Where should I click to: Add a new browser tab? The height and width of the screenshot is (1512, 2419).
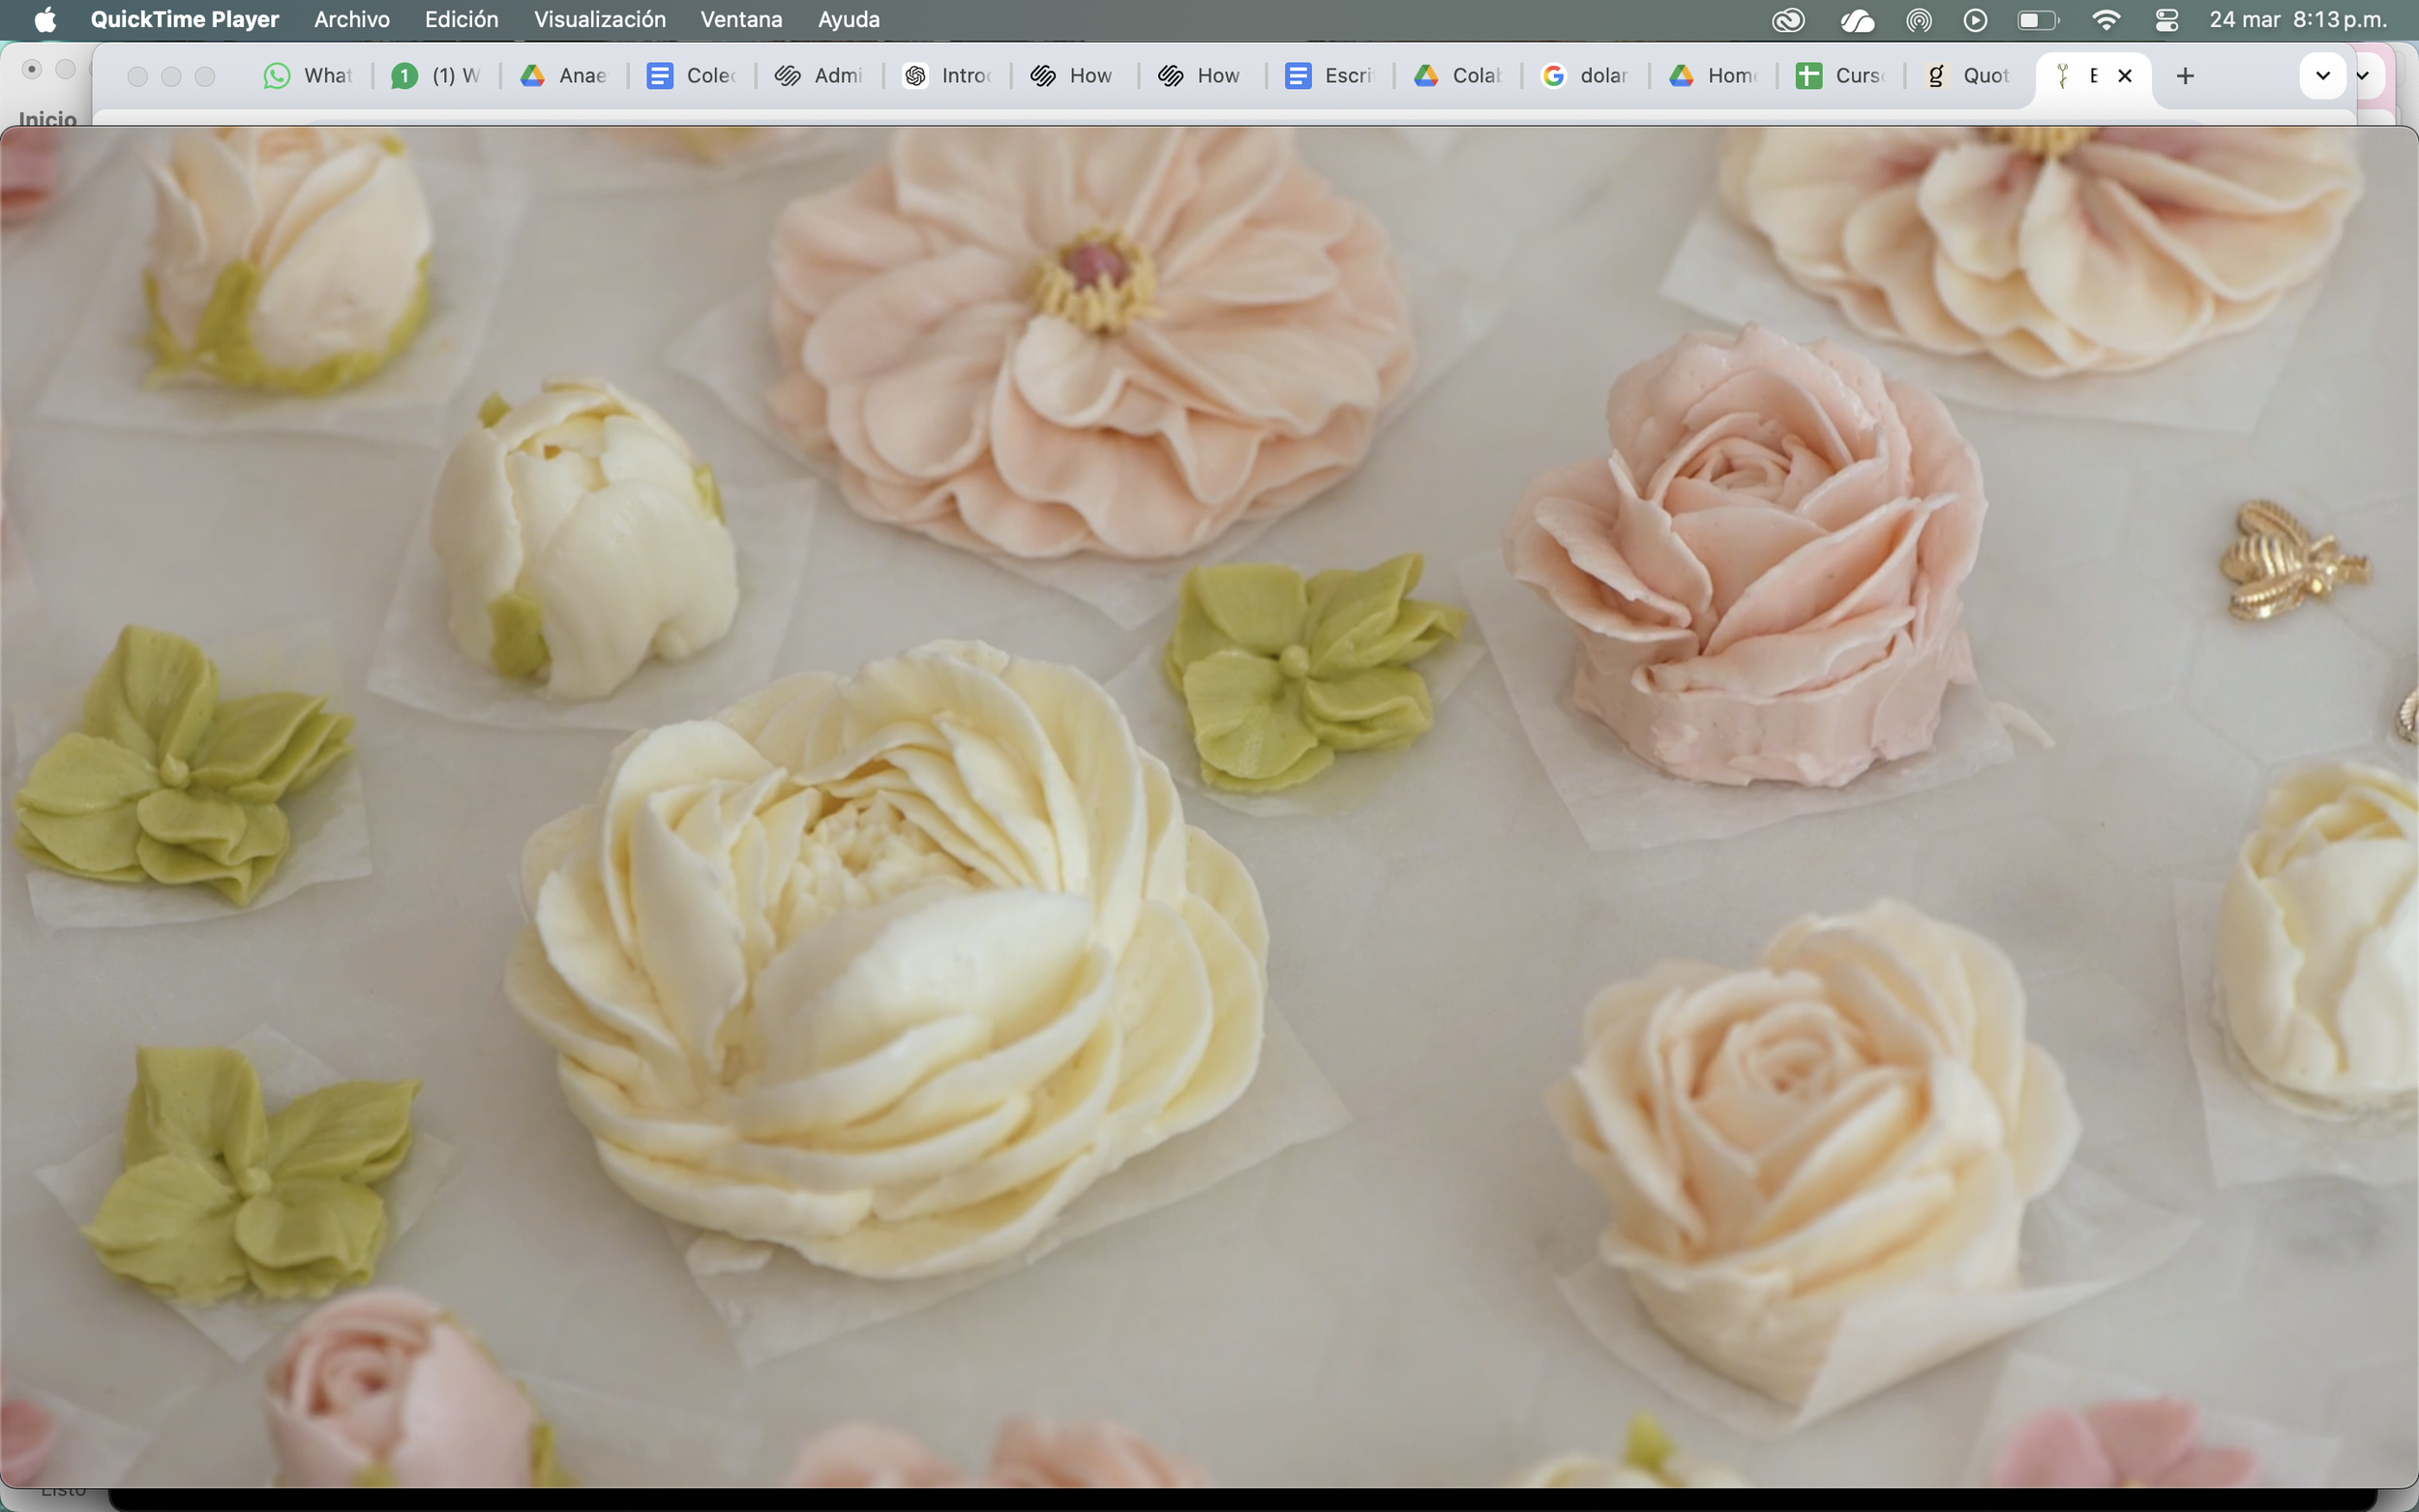[x=2185, y=76]
